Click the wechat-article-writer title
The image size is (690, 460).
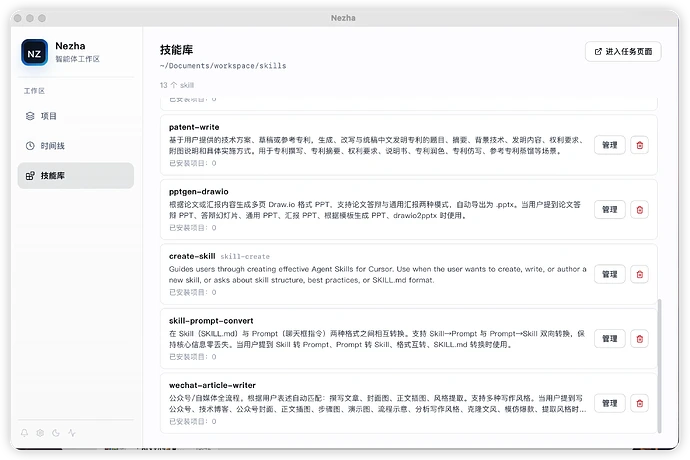(212, 386)
